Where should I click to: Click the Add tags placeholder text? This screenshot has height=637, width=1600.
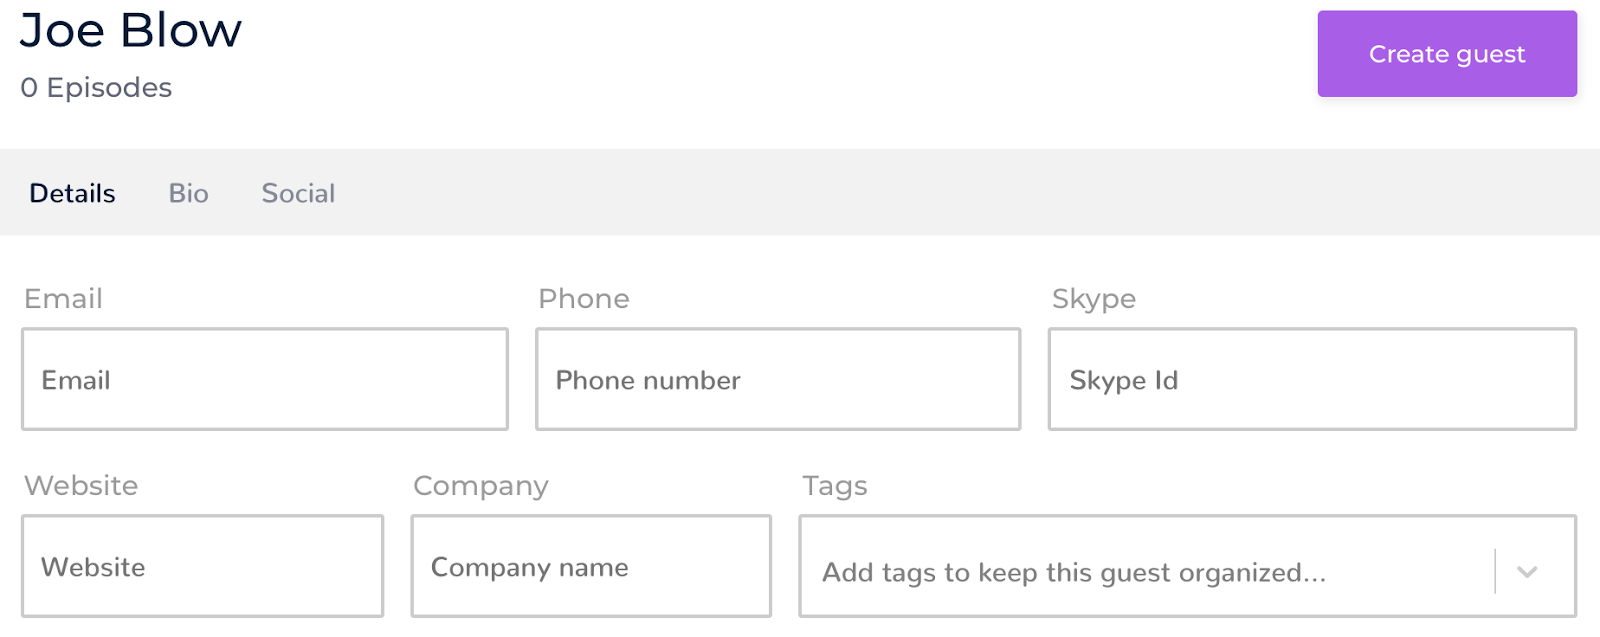coord(1074,572)
